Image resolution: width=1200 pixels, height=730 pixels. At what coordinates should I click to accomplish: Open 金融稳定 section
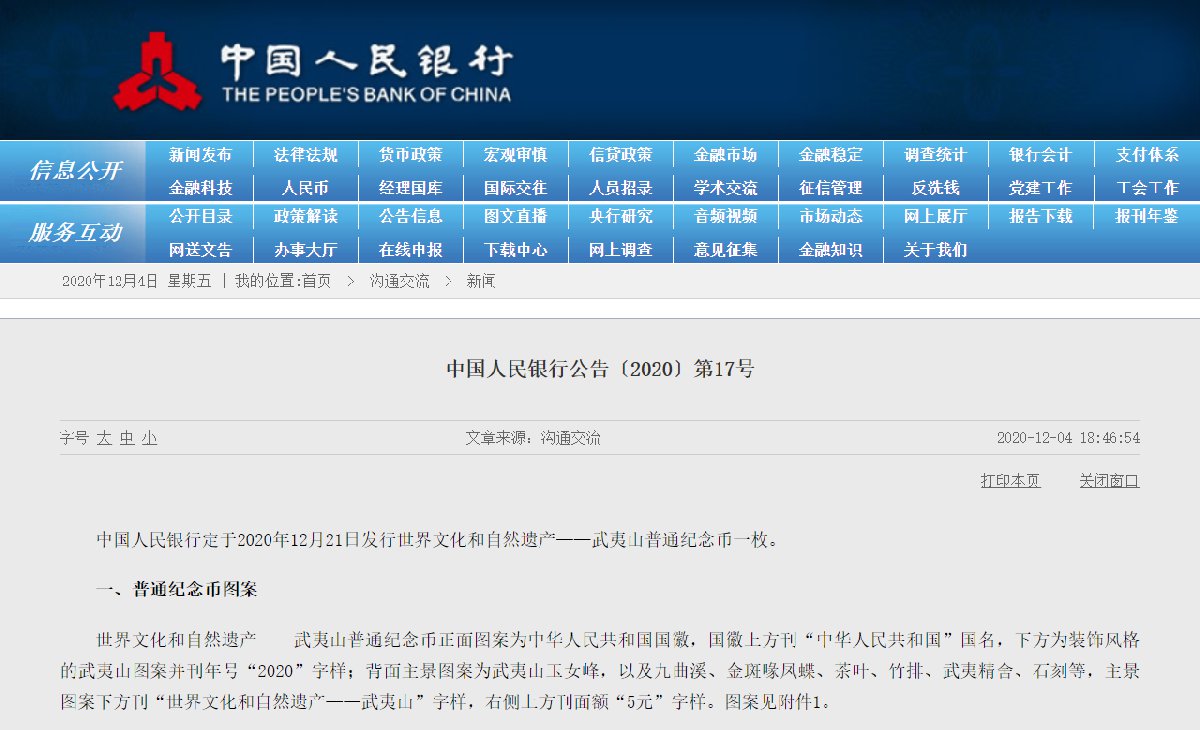[830, 155]
